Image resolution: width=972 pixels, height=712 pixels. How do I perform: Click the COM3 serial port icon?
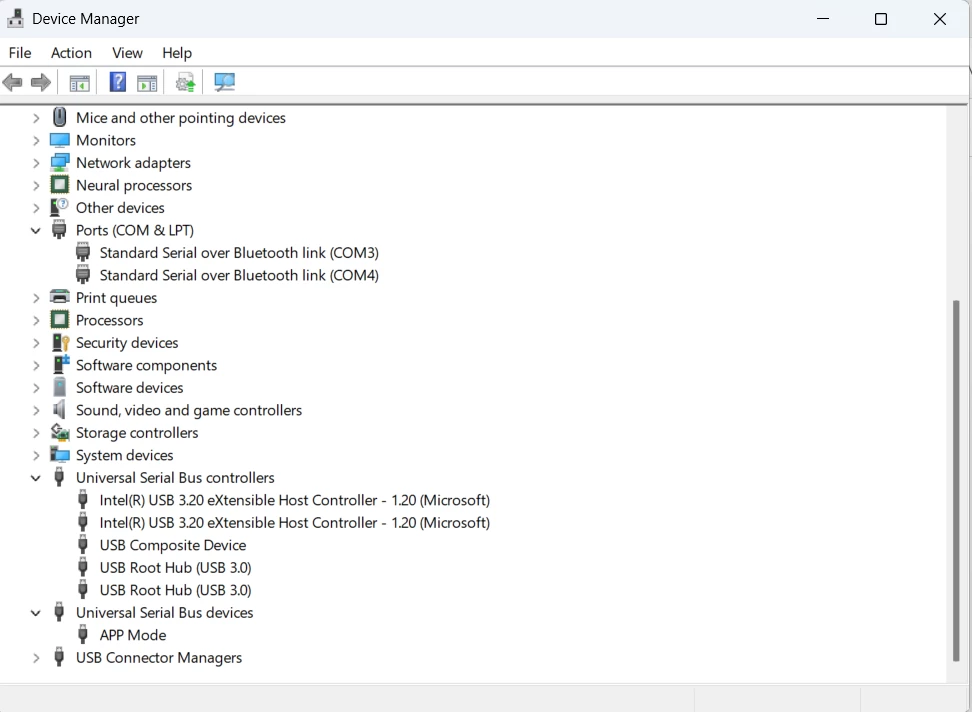[x=82, y=252]
